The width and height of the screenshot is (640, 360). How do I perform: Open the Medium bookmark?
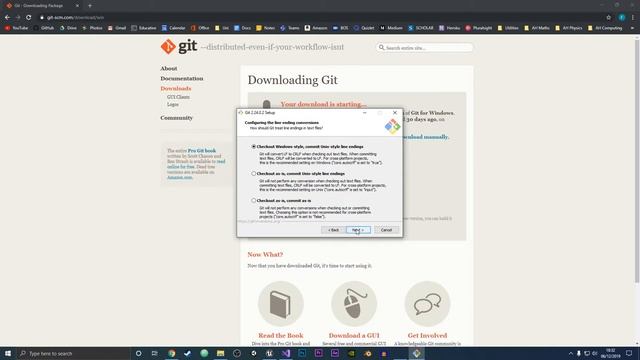(x=391, y=28)
